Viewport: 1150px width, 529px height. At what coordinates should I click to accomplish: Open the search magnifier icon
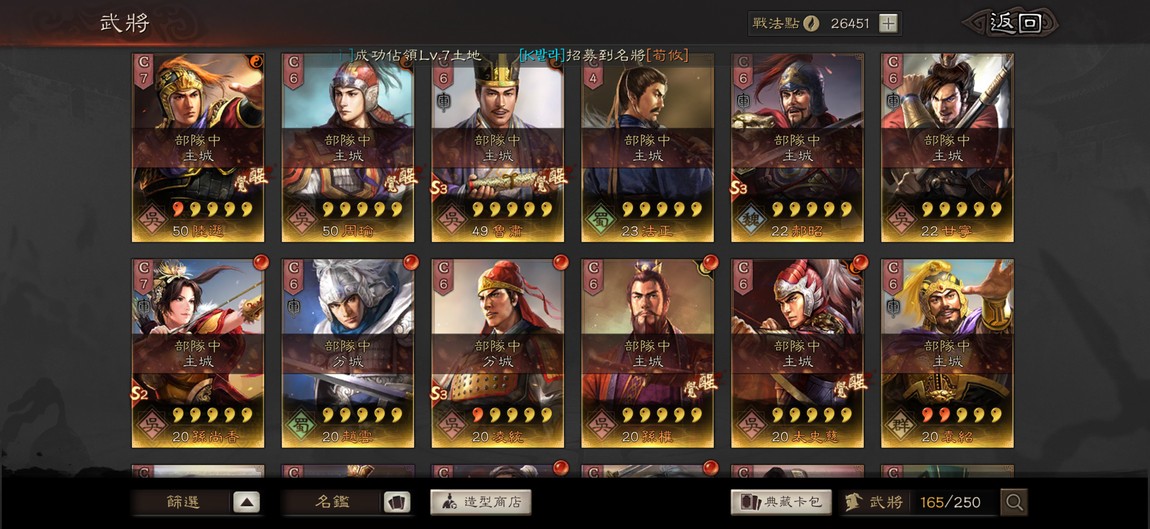click(1014, 502)
